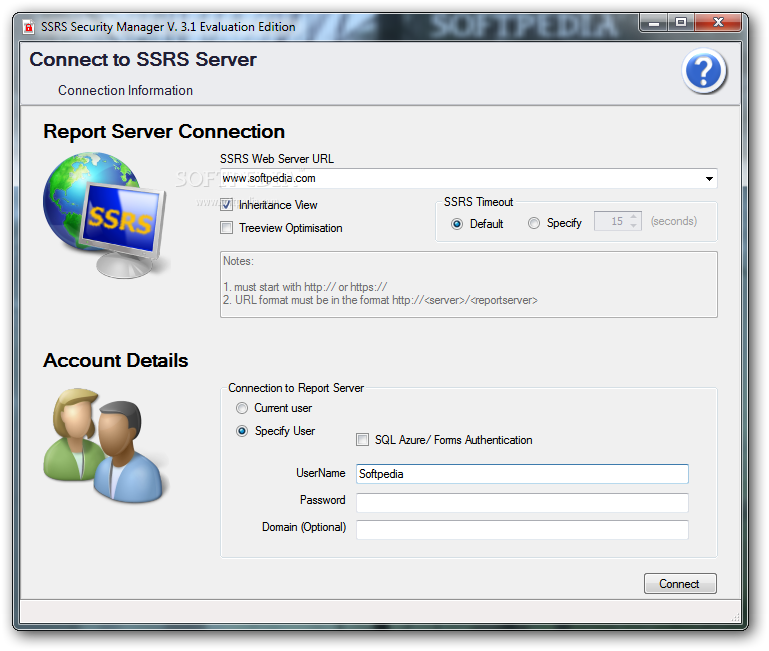
Task: Expand the SSRS Web Server URL dropdown arrow
Action: tap(709, 179)
